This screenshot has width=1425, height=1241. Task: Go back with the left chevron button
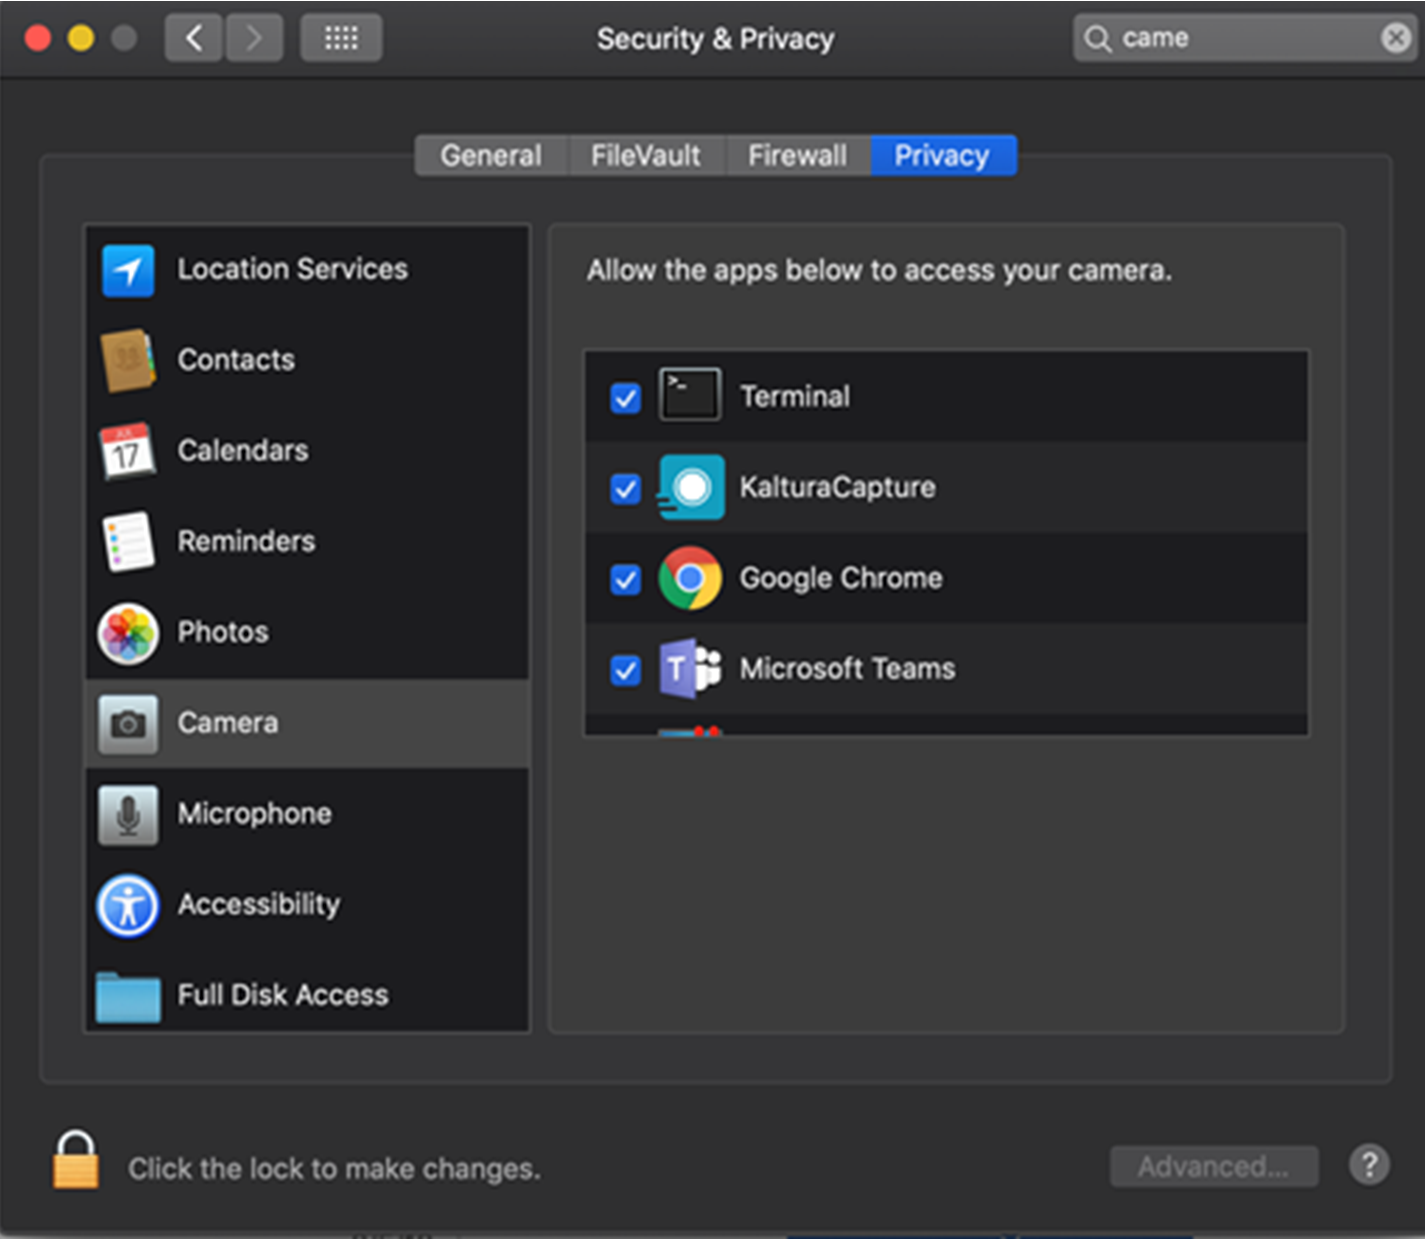[193, 38]
